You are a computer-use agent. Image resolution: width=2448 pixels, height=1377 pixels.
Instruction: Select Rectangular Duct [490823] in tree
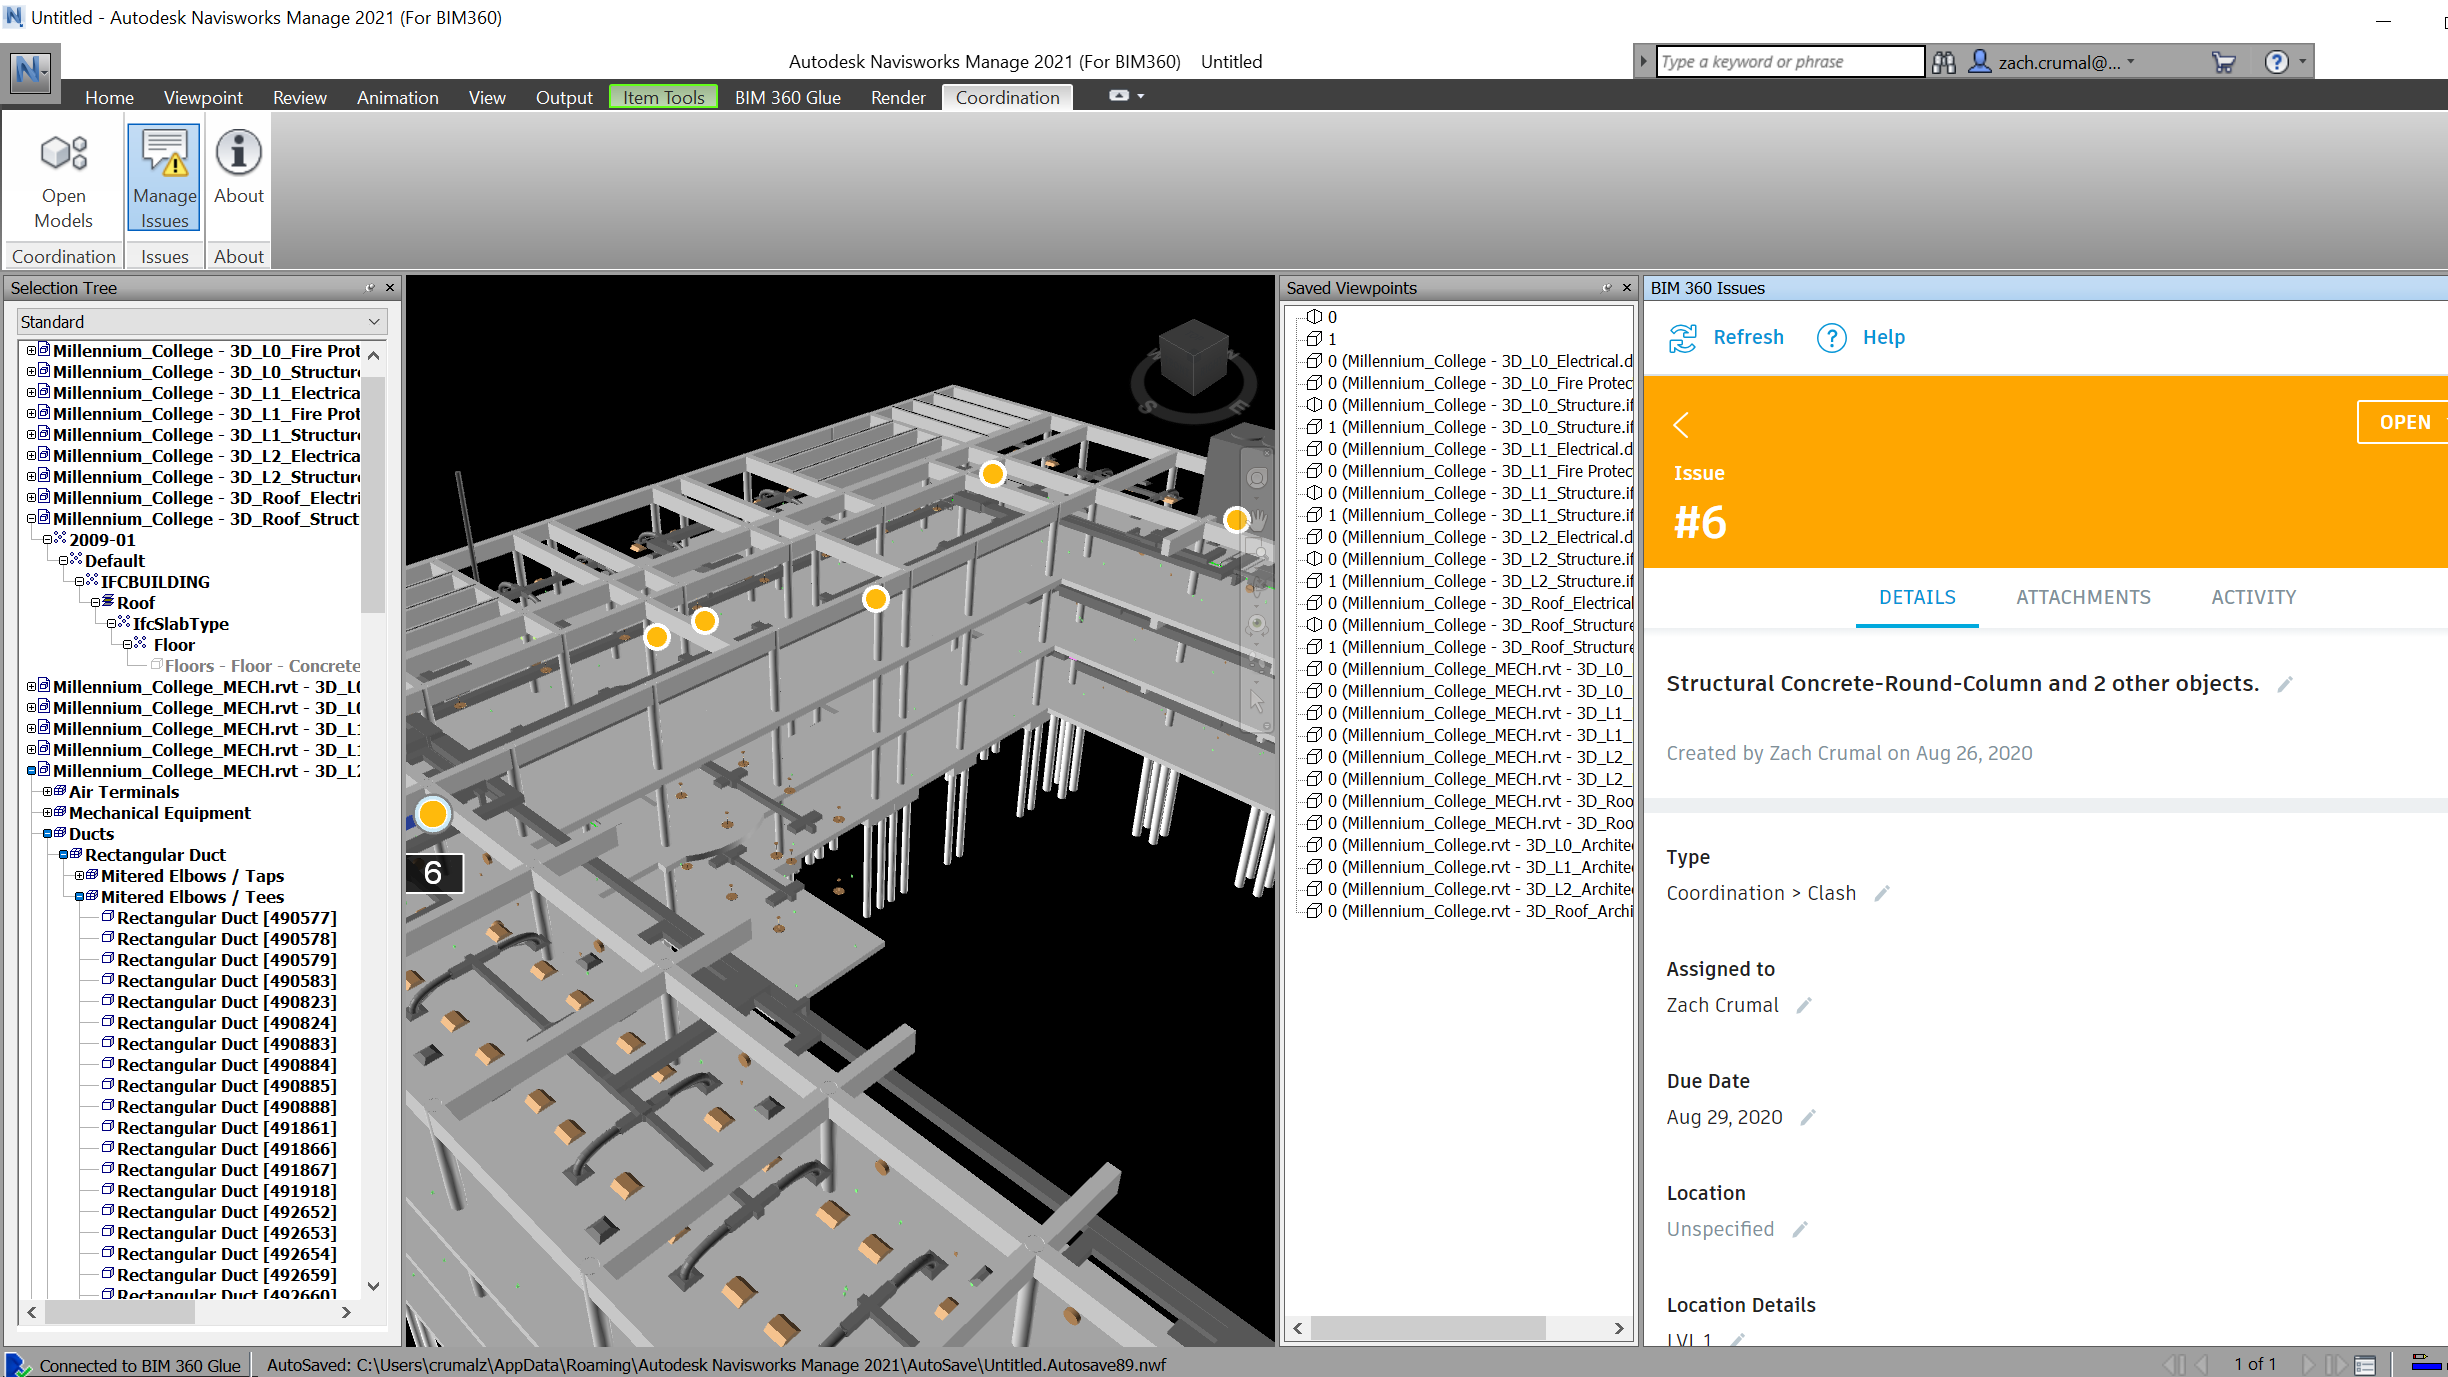(x=226, y=1002)
